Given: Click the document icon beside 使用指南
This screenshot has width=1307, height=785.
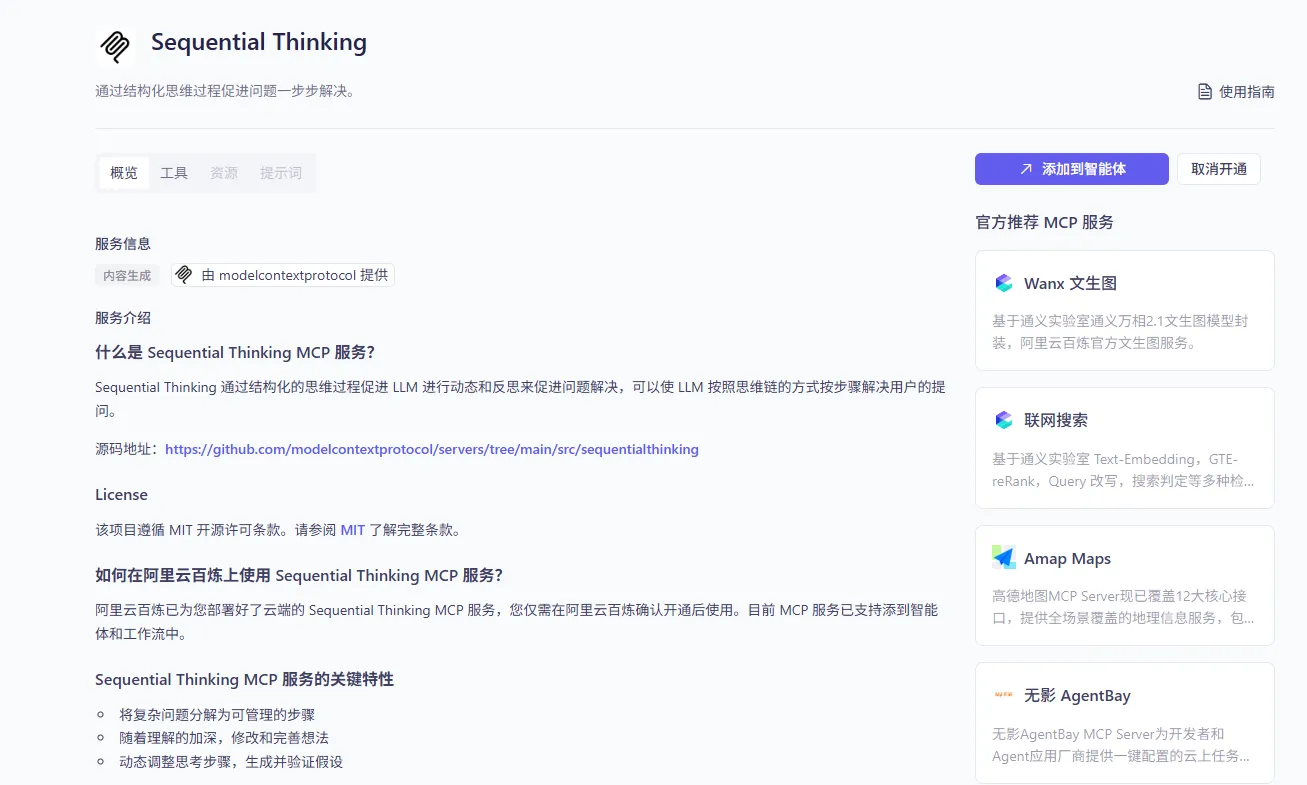Looking at the screenshot, I should click(x=1205, y=92).
